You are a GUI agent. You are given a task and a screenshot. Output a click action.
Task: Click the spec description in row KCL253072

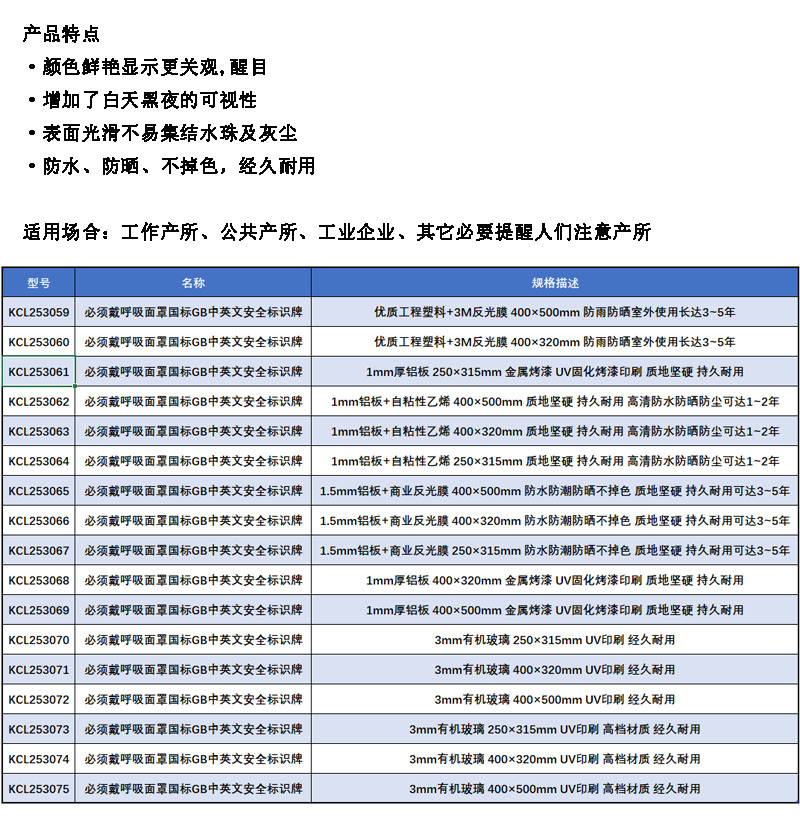[x=555, y=700]
